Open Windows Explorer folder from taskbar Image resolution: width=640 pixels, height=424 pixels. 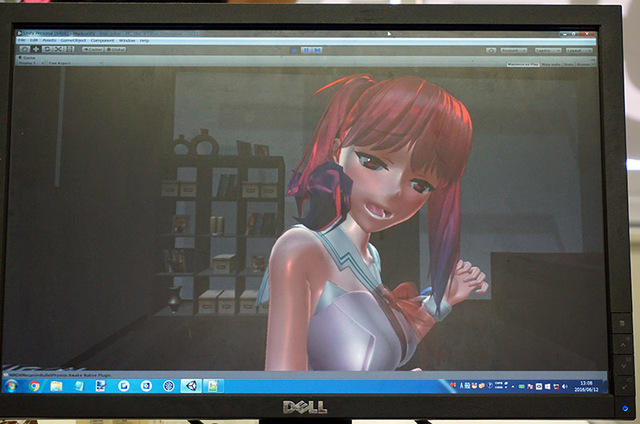pyautogui.click(x=56, y=386)
